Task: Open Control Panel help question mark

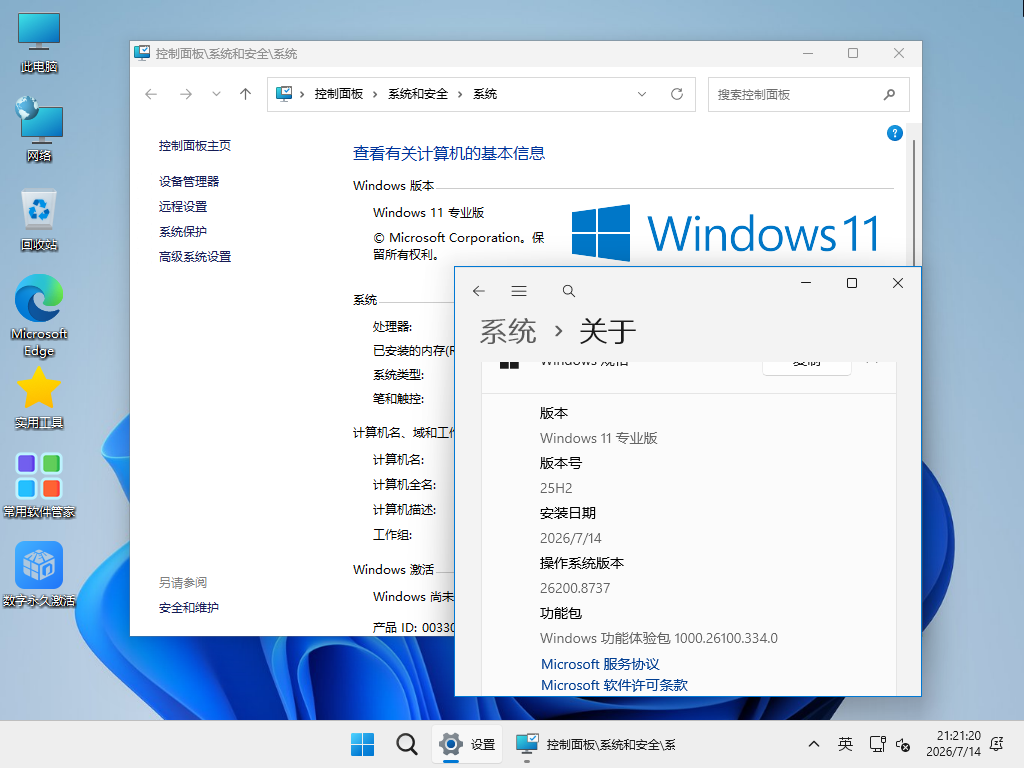Action: (x=895, y=133)
